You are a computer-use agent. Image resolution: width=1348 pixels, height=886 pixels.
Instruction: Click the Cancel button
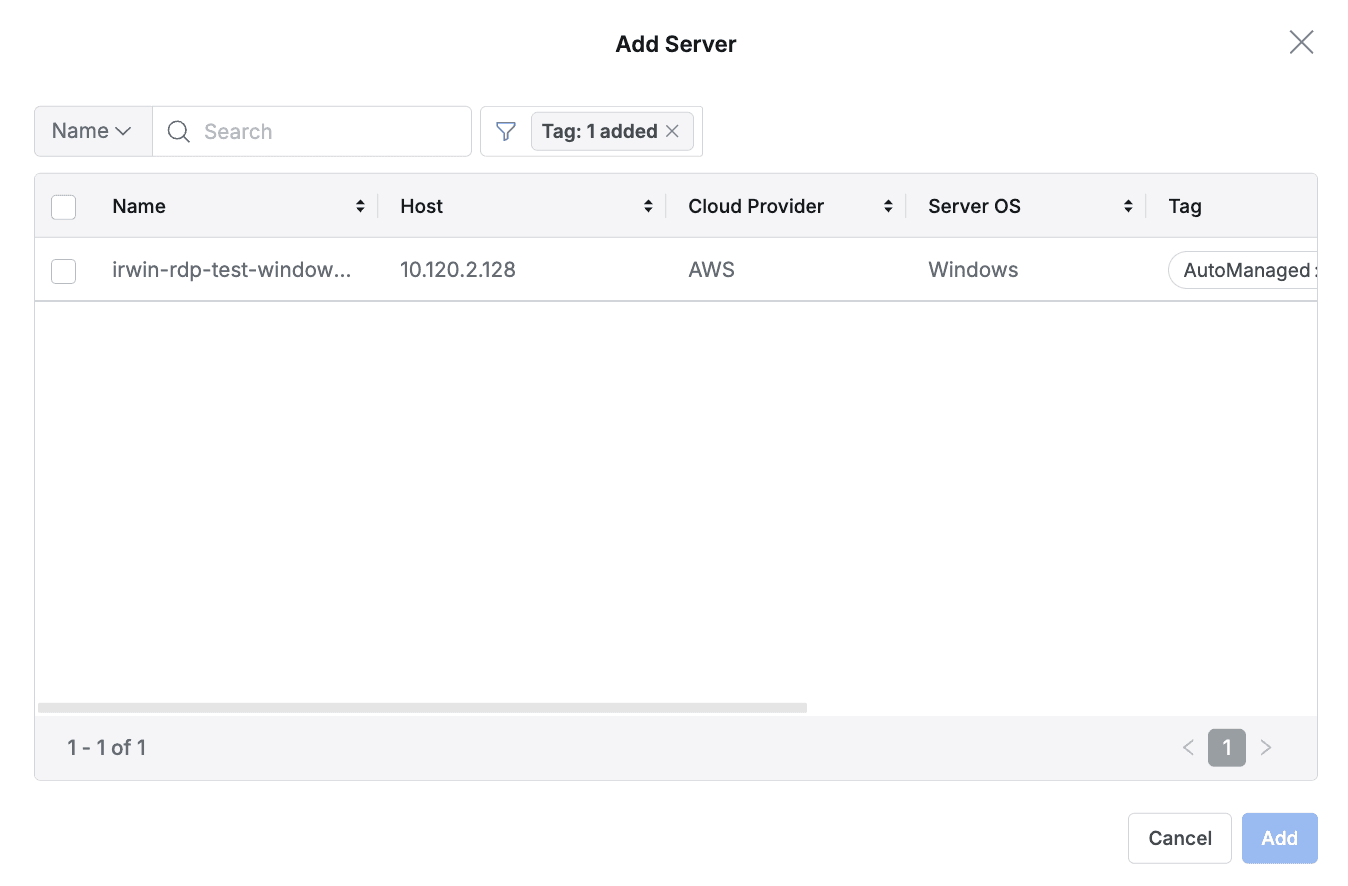pyautogui.click(x=1179, y=838)
